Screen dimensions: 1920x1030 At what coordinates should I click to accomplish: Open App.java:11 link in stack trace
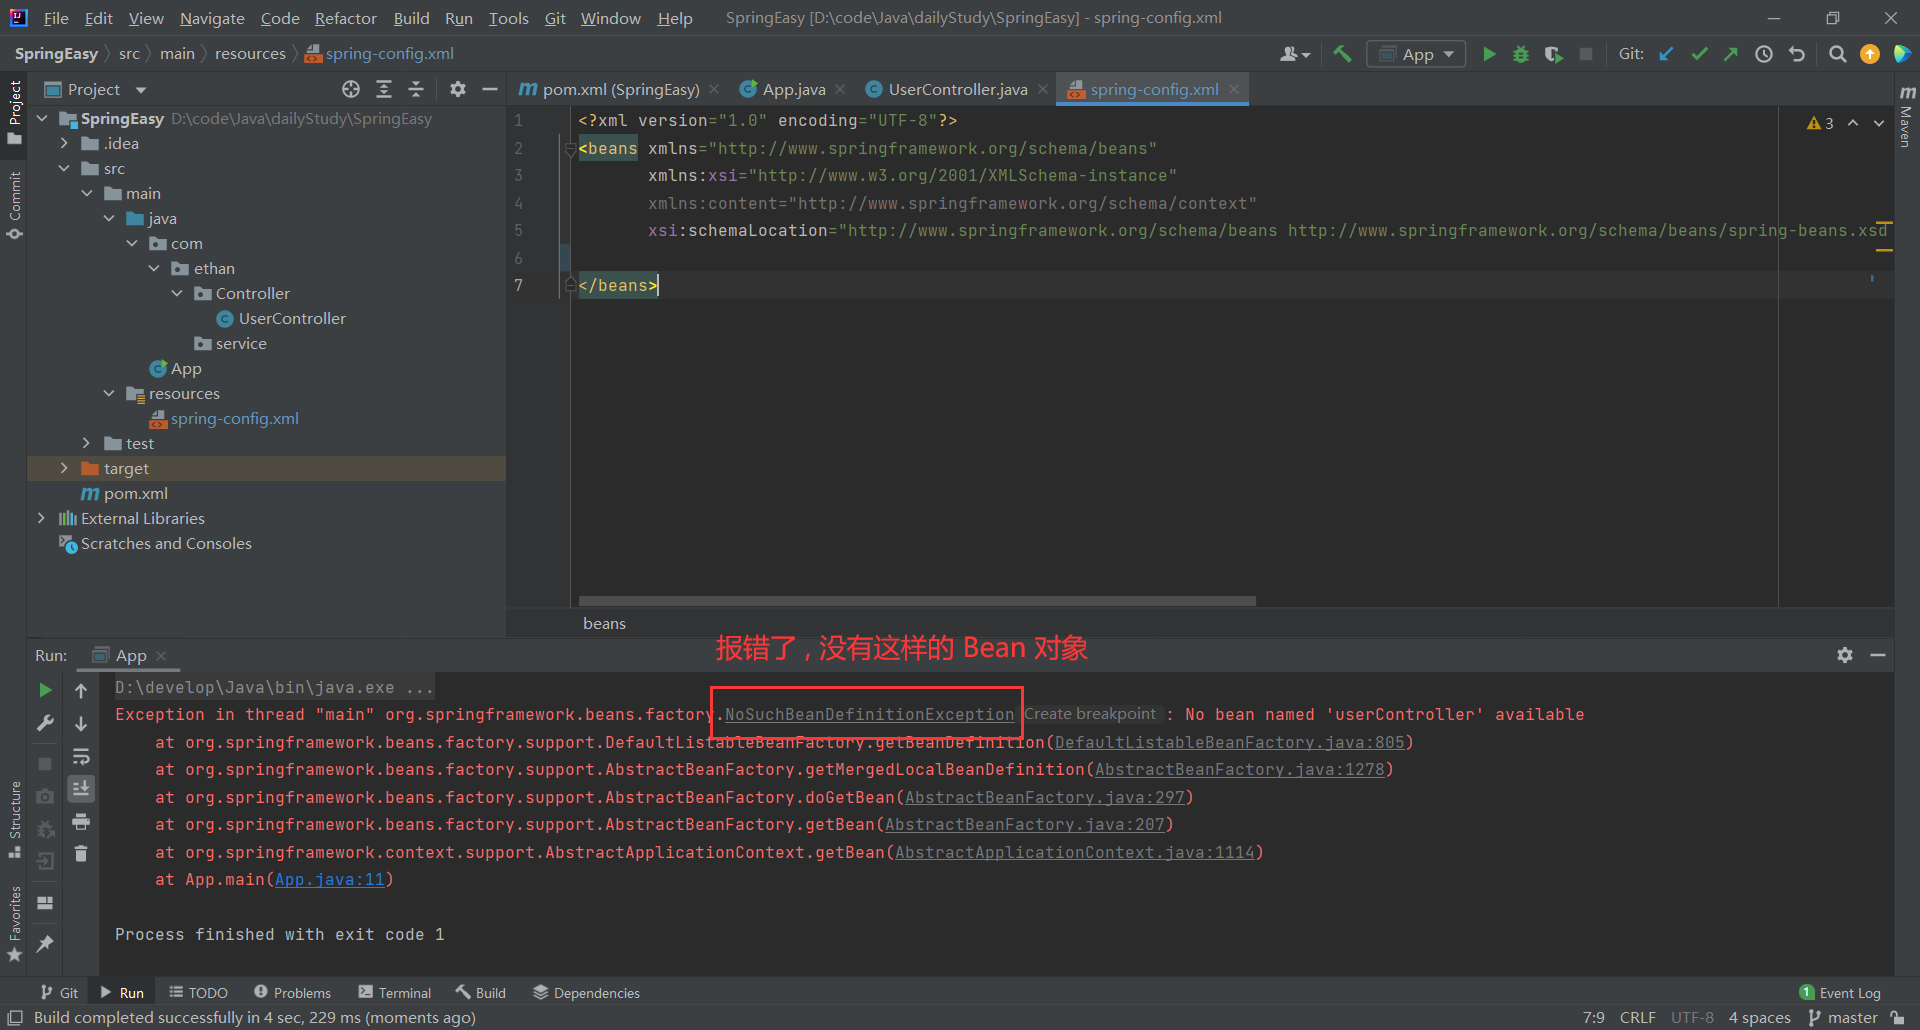pyautogui.click(x=329, y=880)
